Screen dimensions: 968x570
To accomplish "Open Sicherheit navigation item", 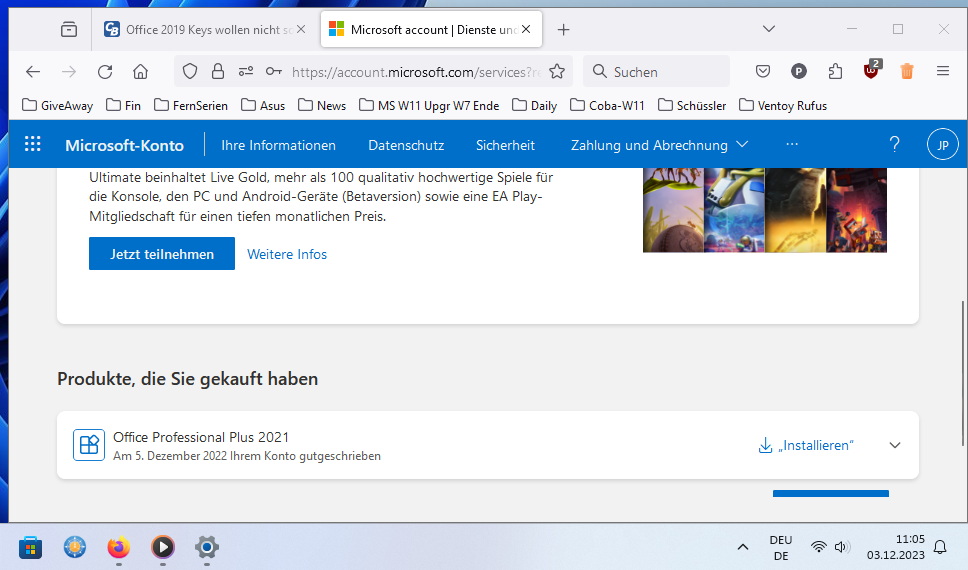I will [505, 145].
